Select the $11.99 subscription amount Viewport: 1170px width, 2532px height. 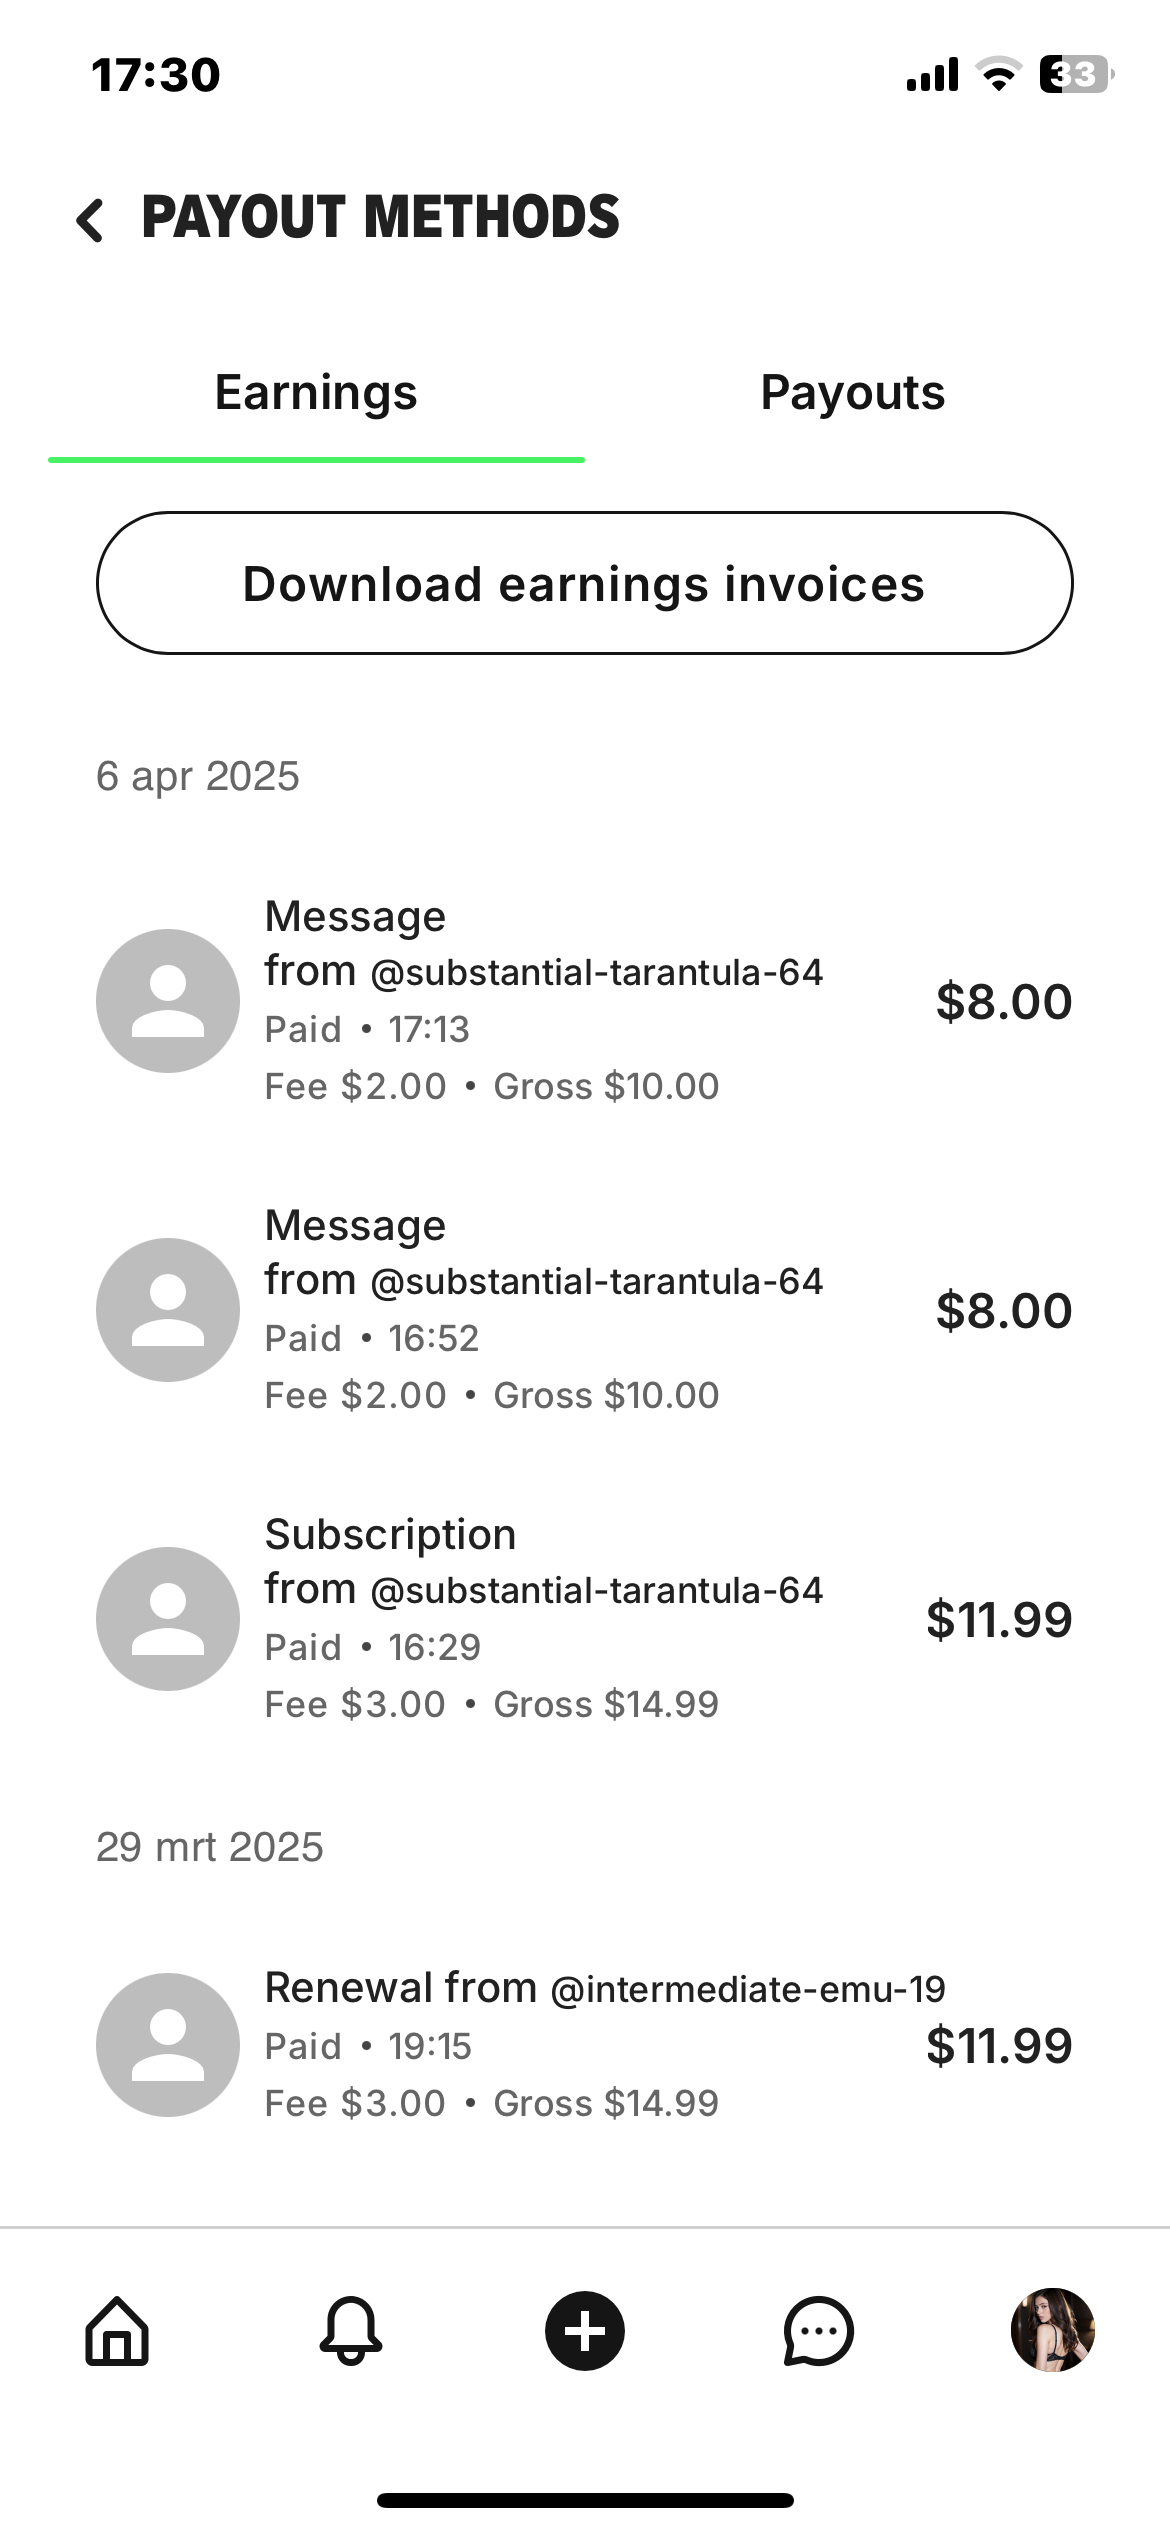point(998,1619)
